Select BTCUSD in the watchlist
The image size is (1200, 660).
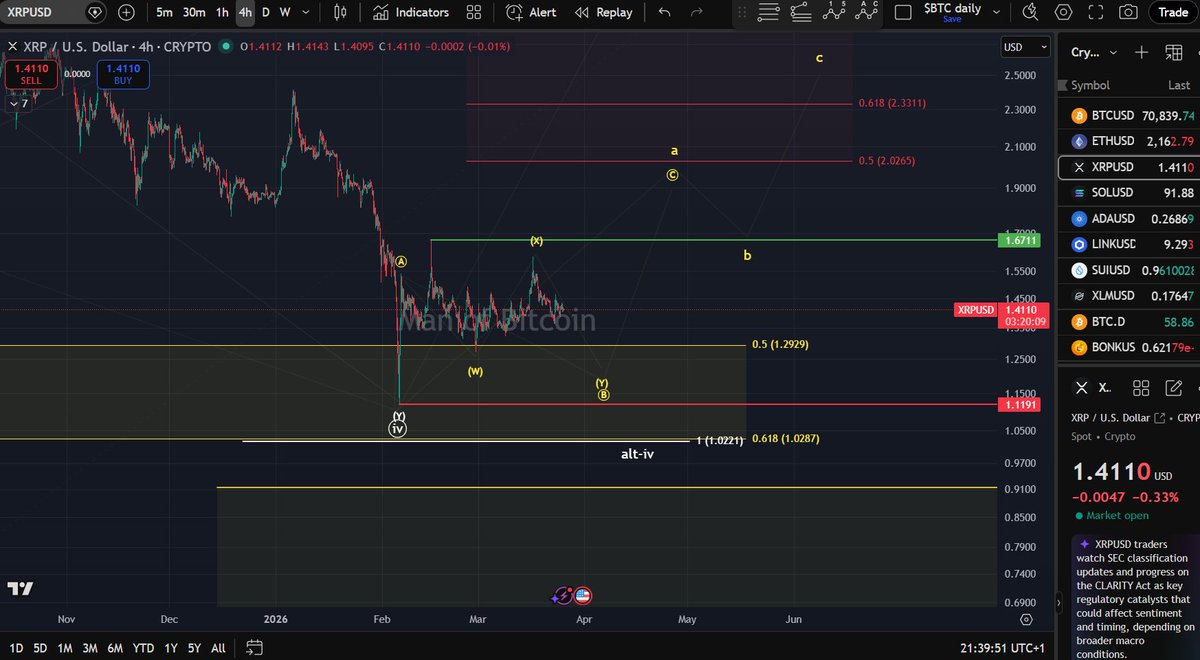[1129, 116]
